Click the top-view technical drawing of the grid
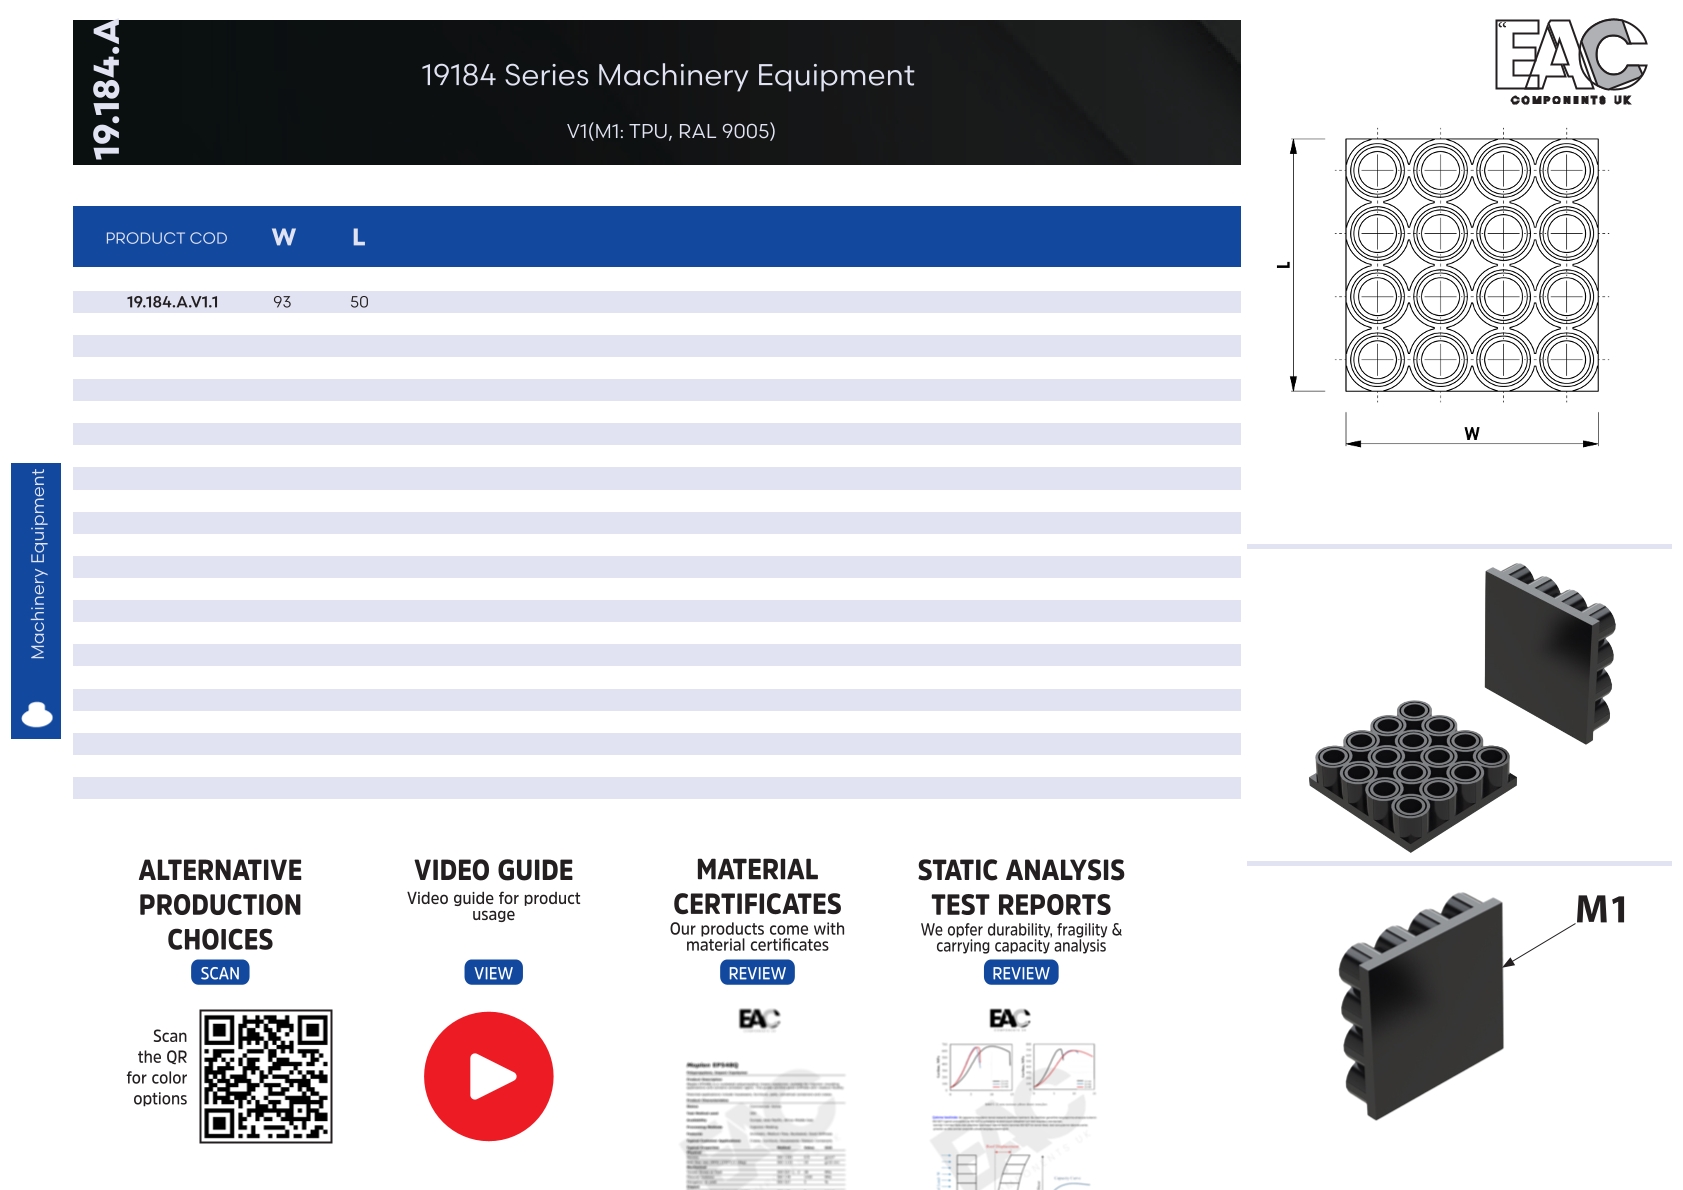The width and height of the screenshot is (1683, 1190). point(1471,265)
